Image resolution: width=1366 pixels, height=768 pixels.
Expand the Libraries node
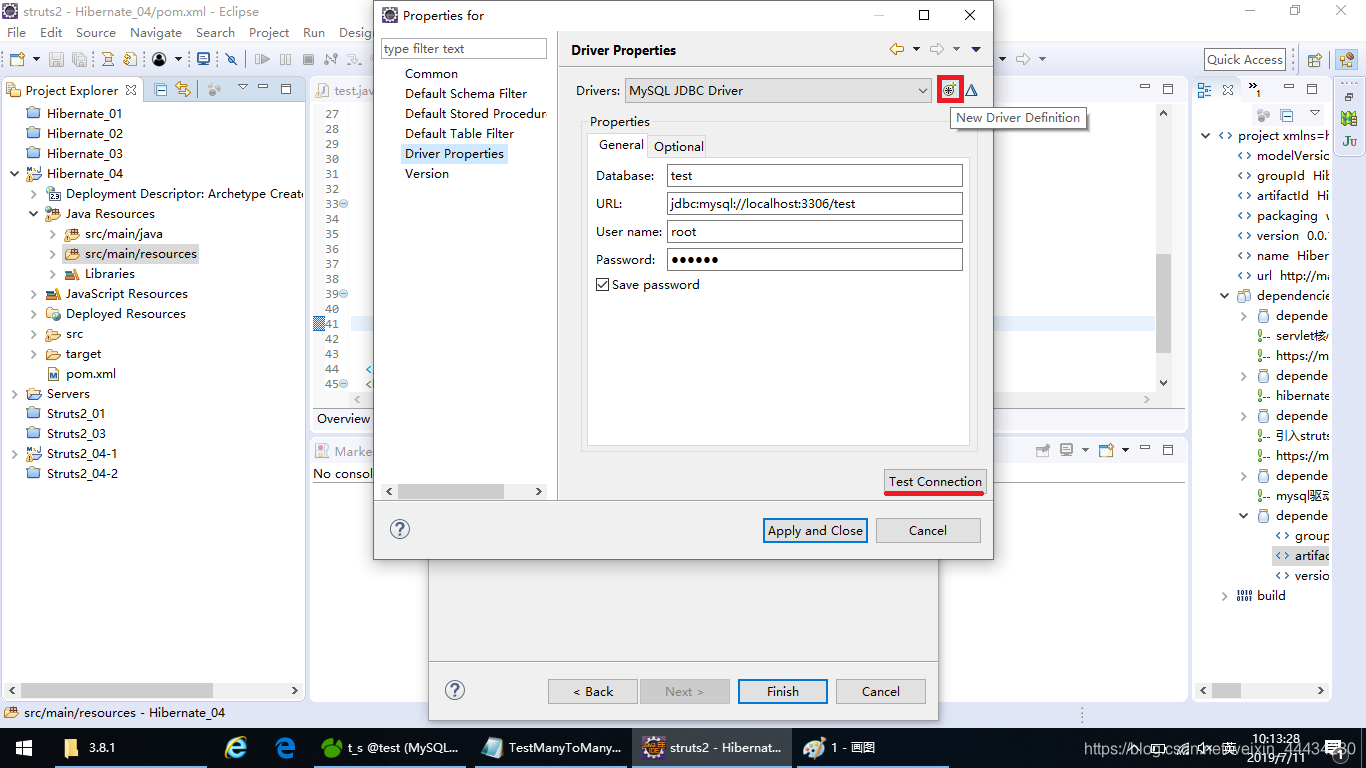pos(53,274)
